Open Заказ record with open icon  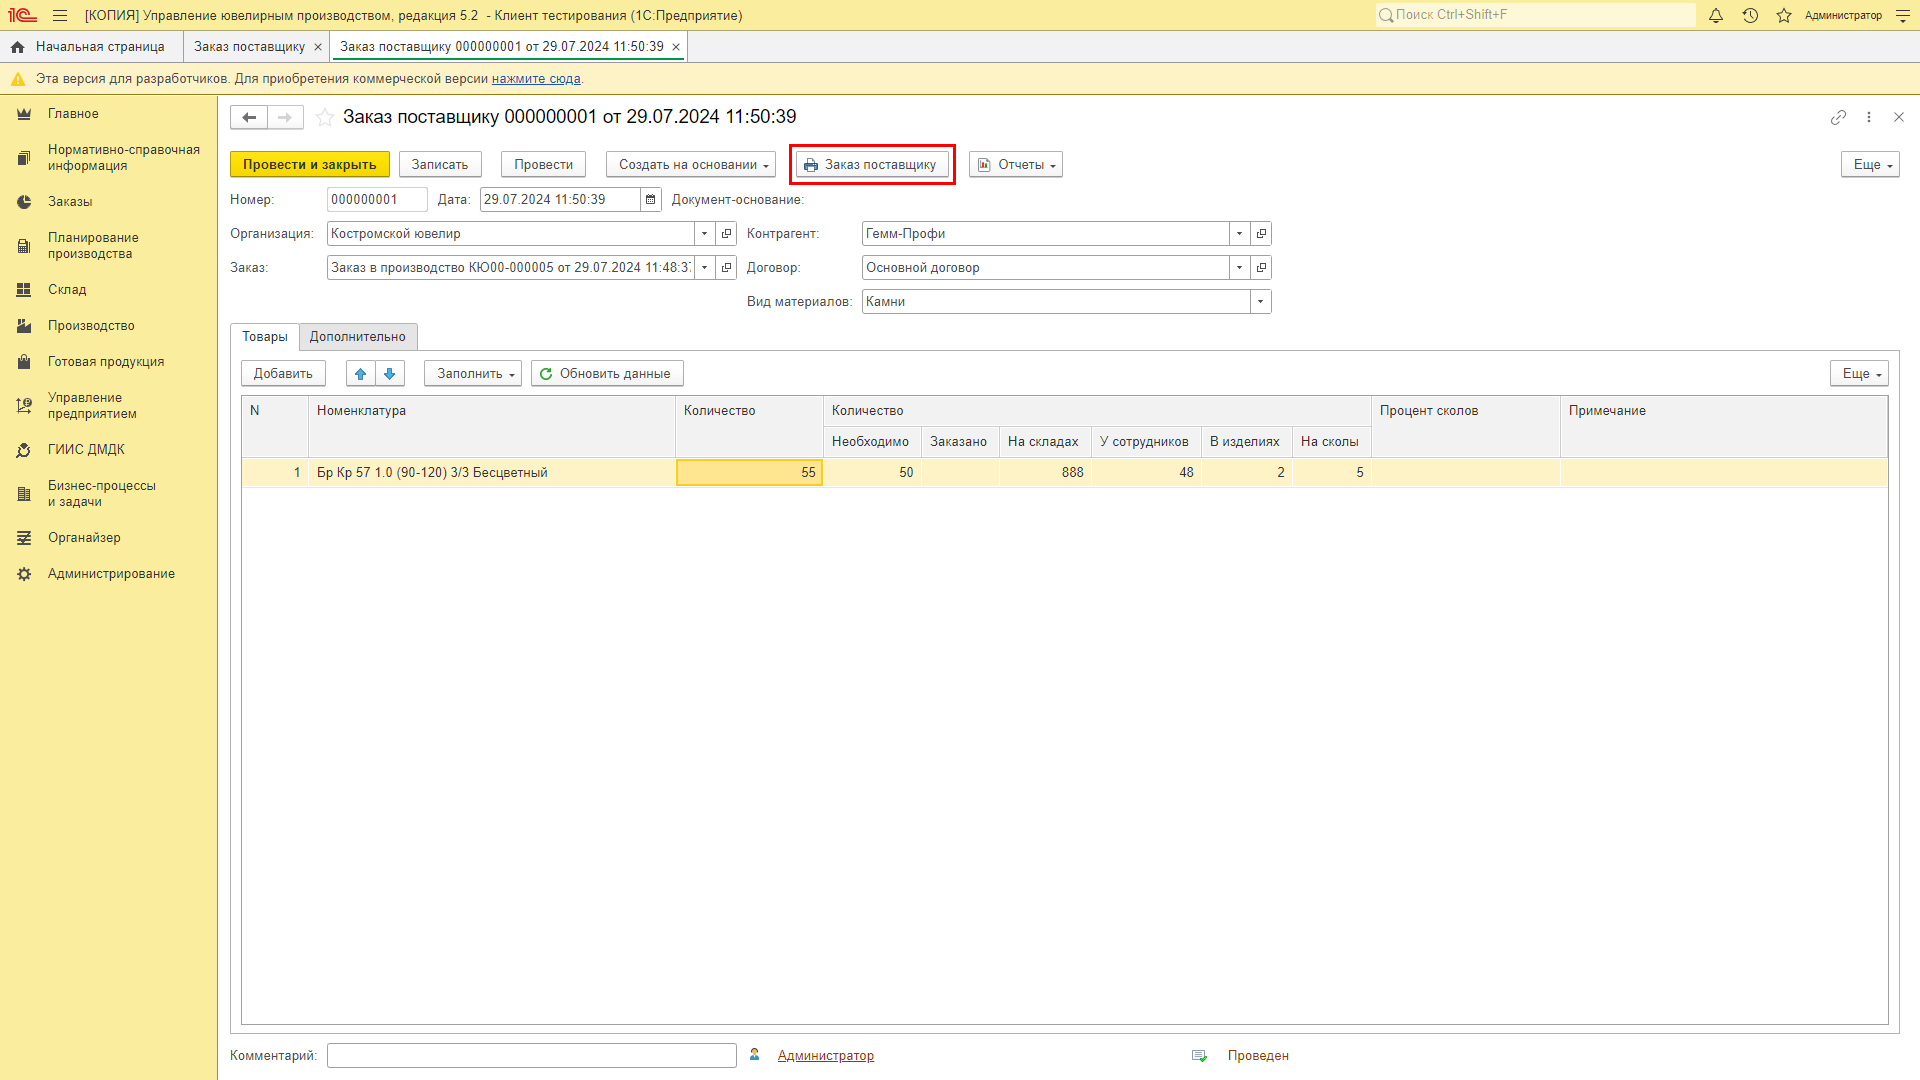tap(727, 268)
